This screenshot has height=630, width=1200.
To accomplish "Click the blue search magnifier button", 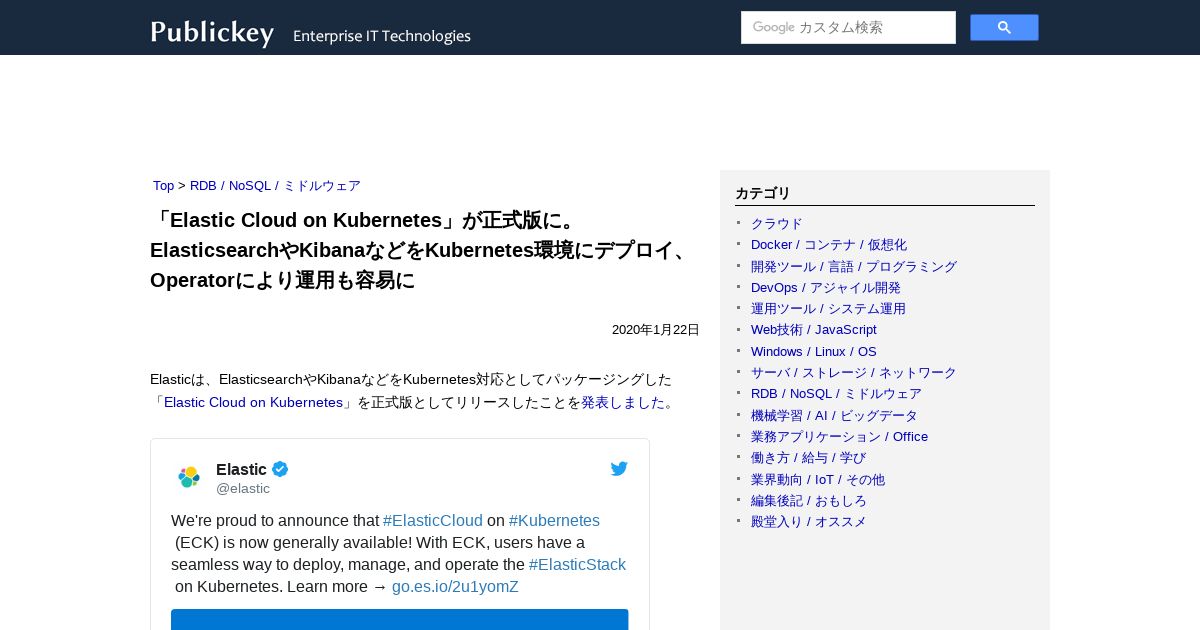I will pos(1004,27).
